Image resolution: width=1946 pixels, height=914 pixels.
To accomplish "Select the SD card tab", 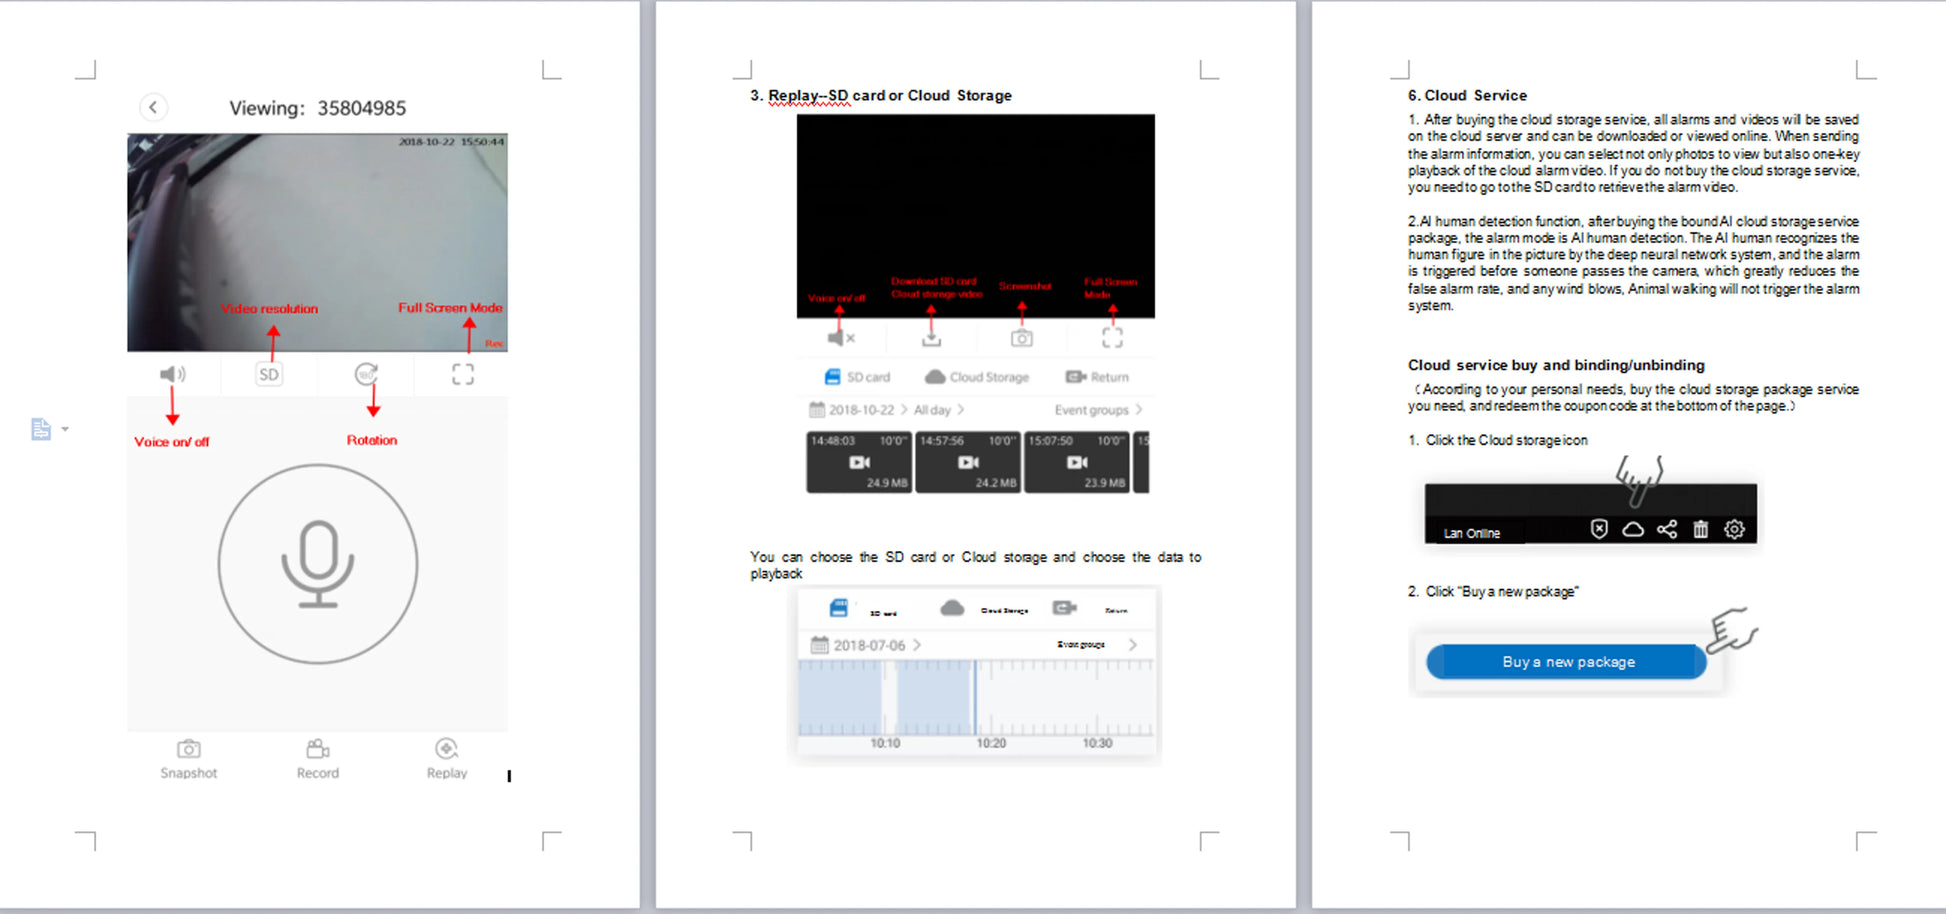I will [857, 377].
